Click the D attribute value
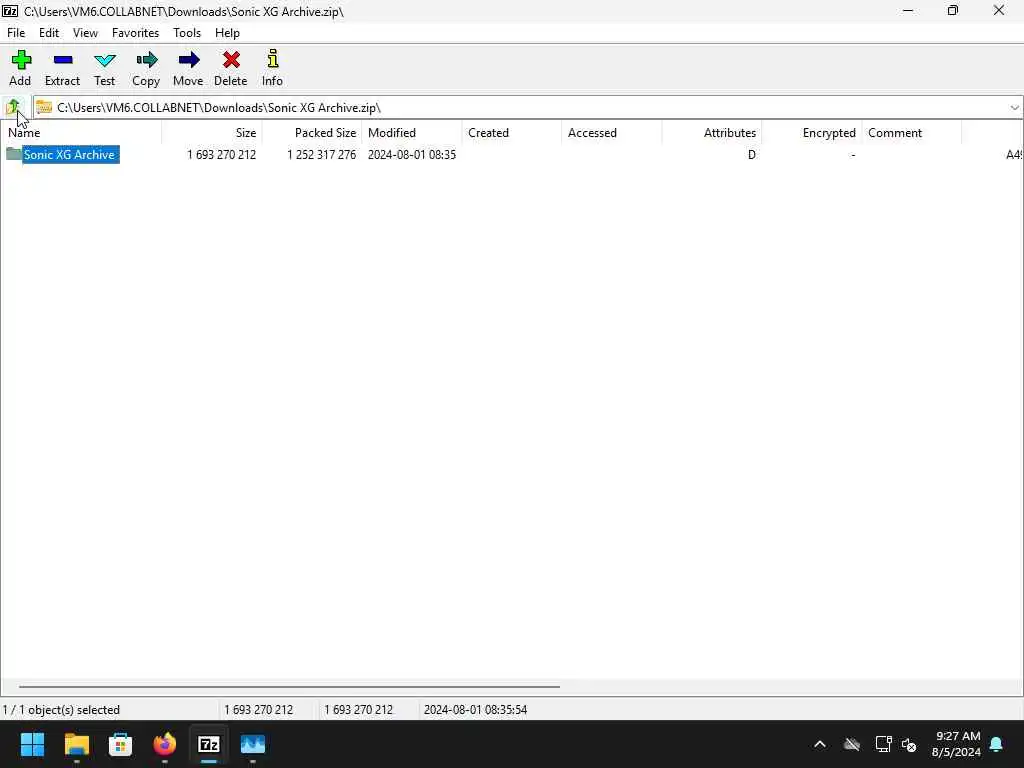 point(752,155)
